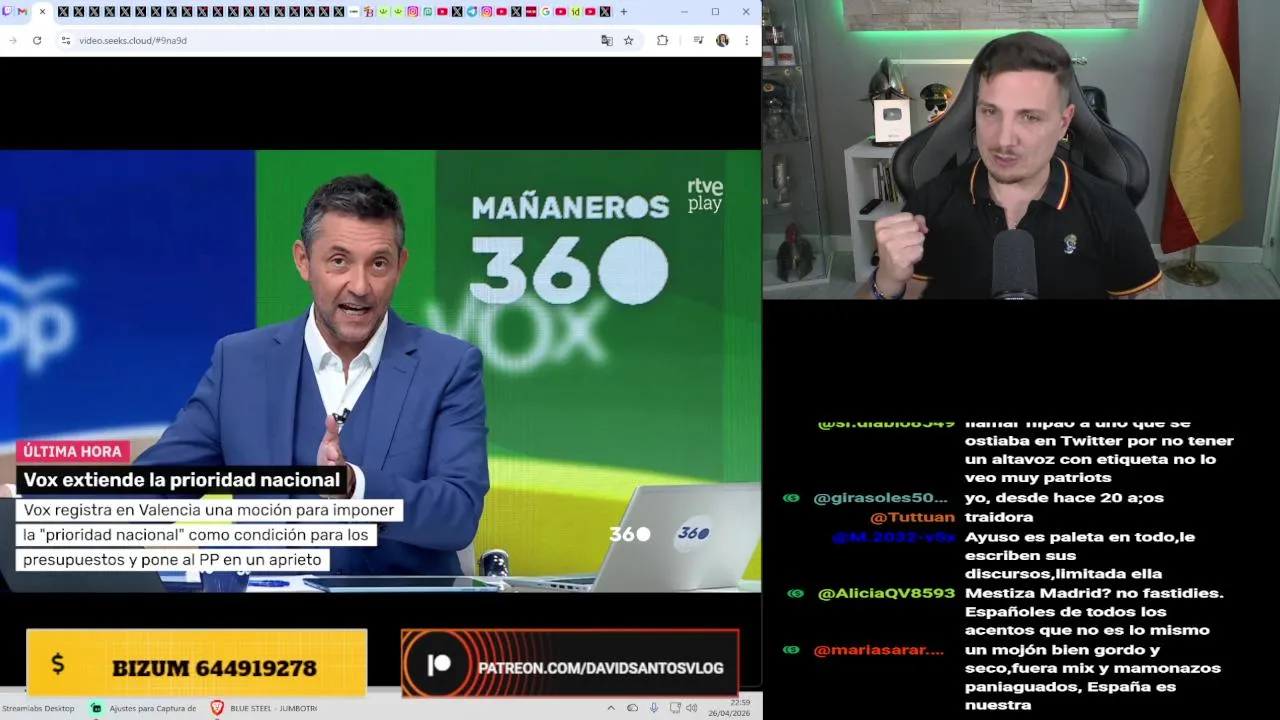Click the BIZUM 644919278 banner
Viewport: 1280px width, 720px height.
[197, 662]
